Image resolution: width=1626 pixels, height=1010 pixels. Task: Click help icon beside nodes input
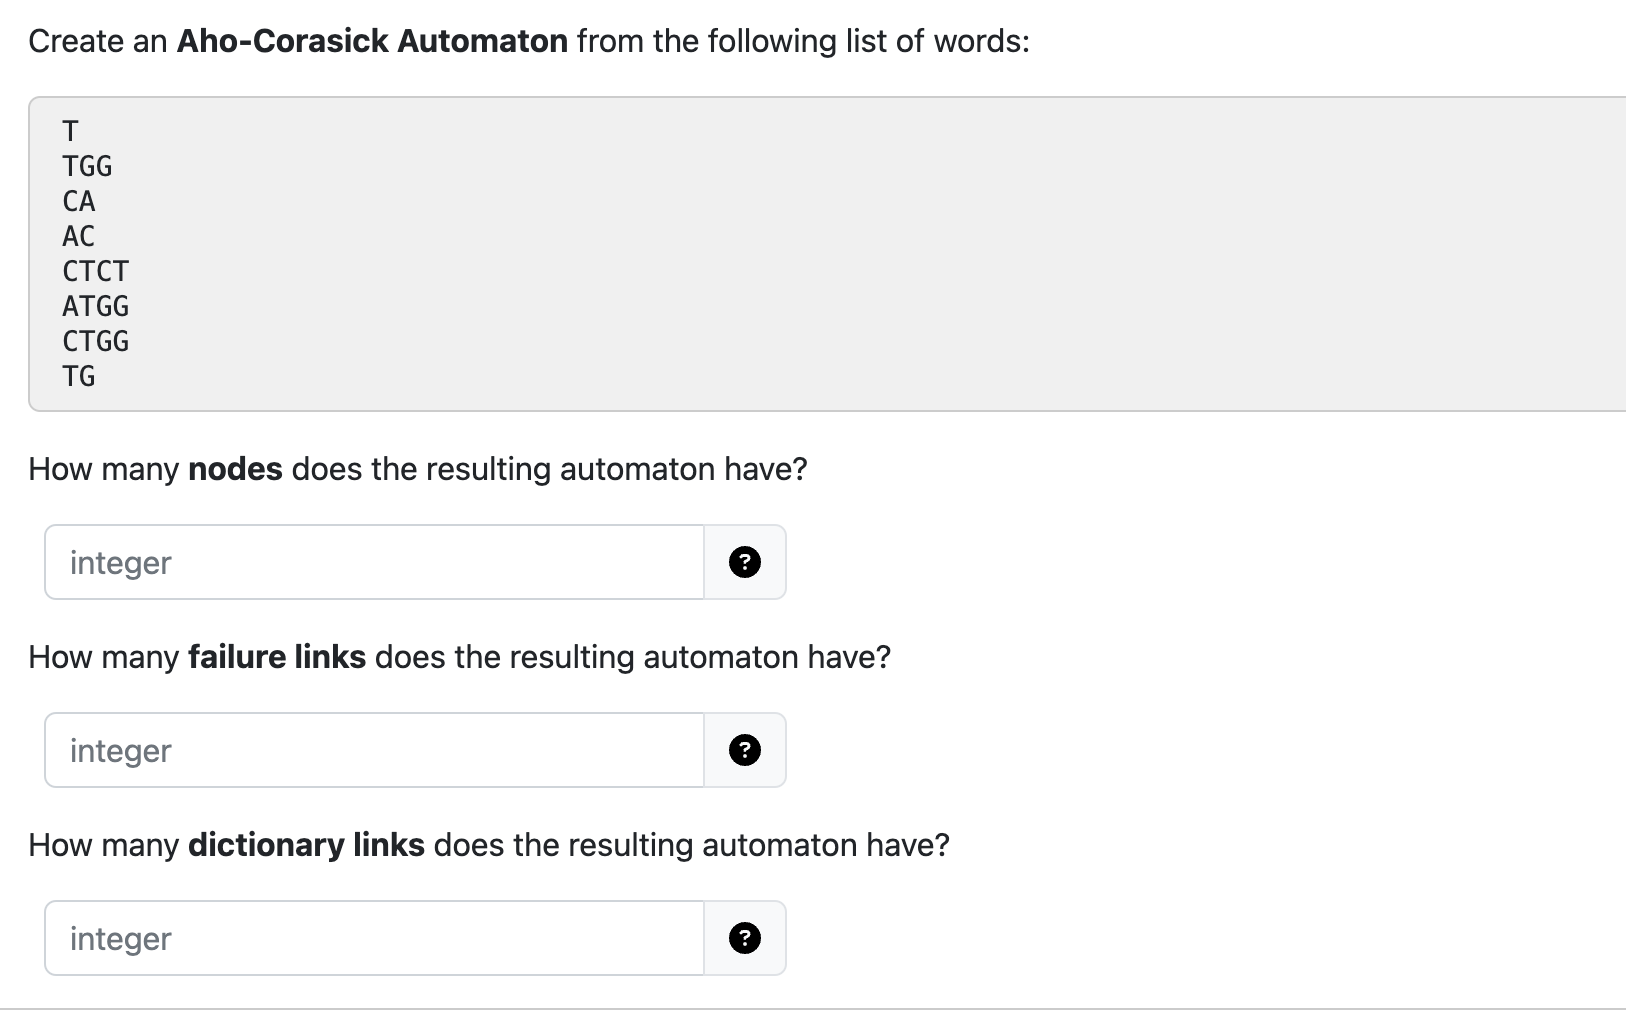[744, 562]
